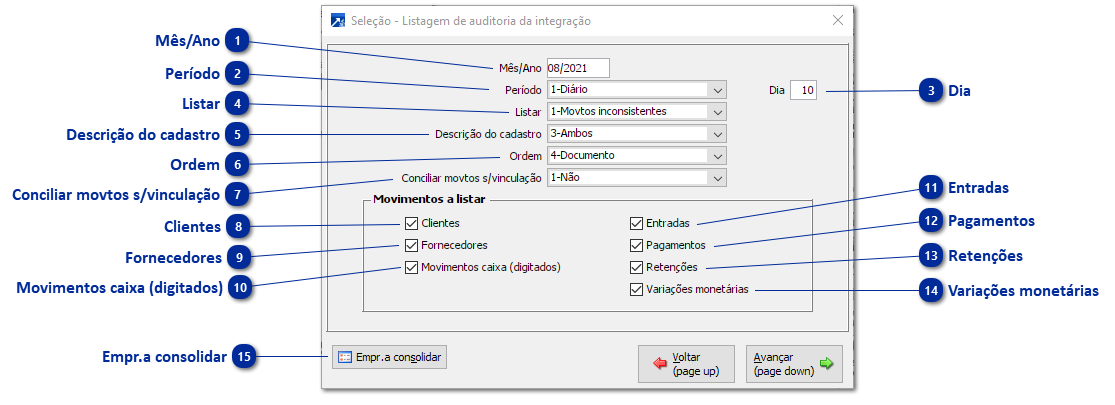Image resolution: width=1115 pixels, height=405 pixels.
Task: Open the Período dropdown
Action: pos(717,90)
